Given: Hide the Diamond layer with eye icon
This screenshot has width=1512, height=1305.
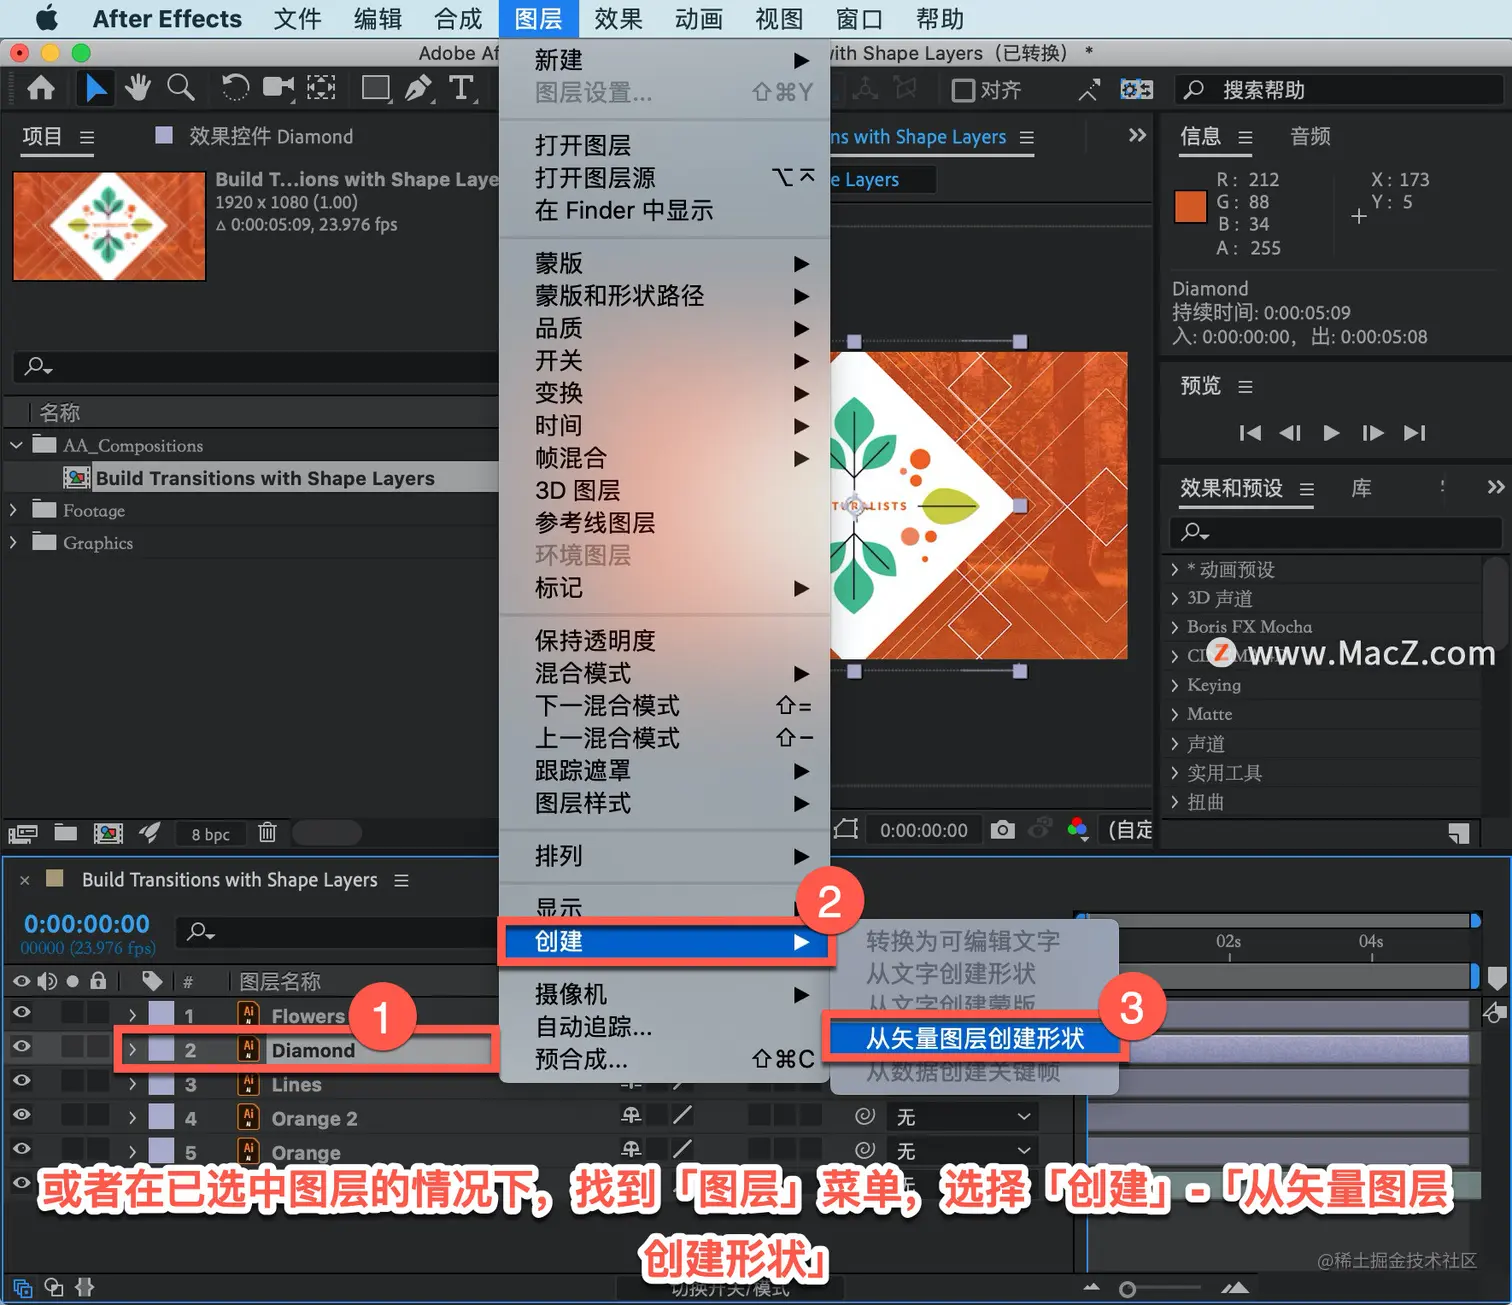Looking at the screenshot, I should (21, 1047).
